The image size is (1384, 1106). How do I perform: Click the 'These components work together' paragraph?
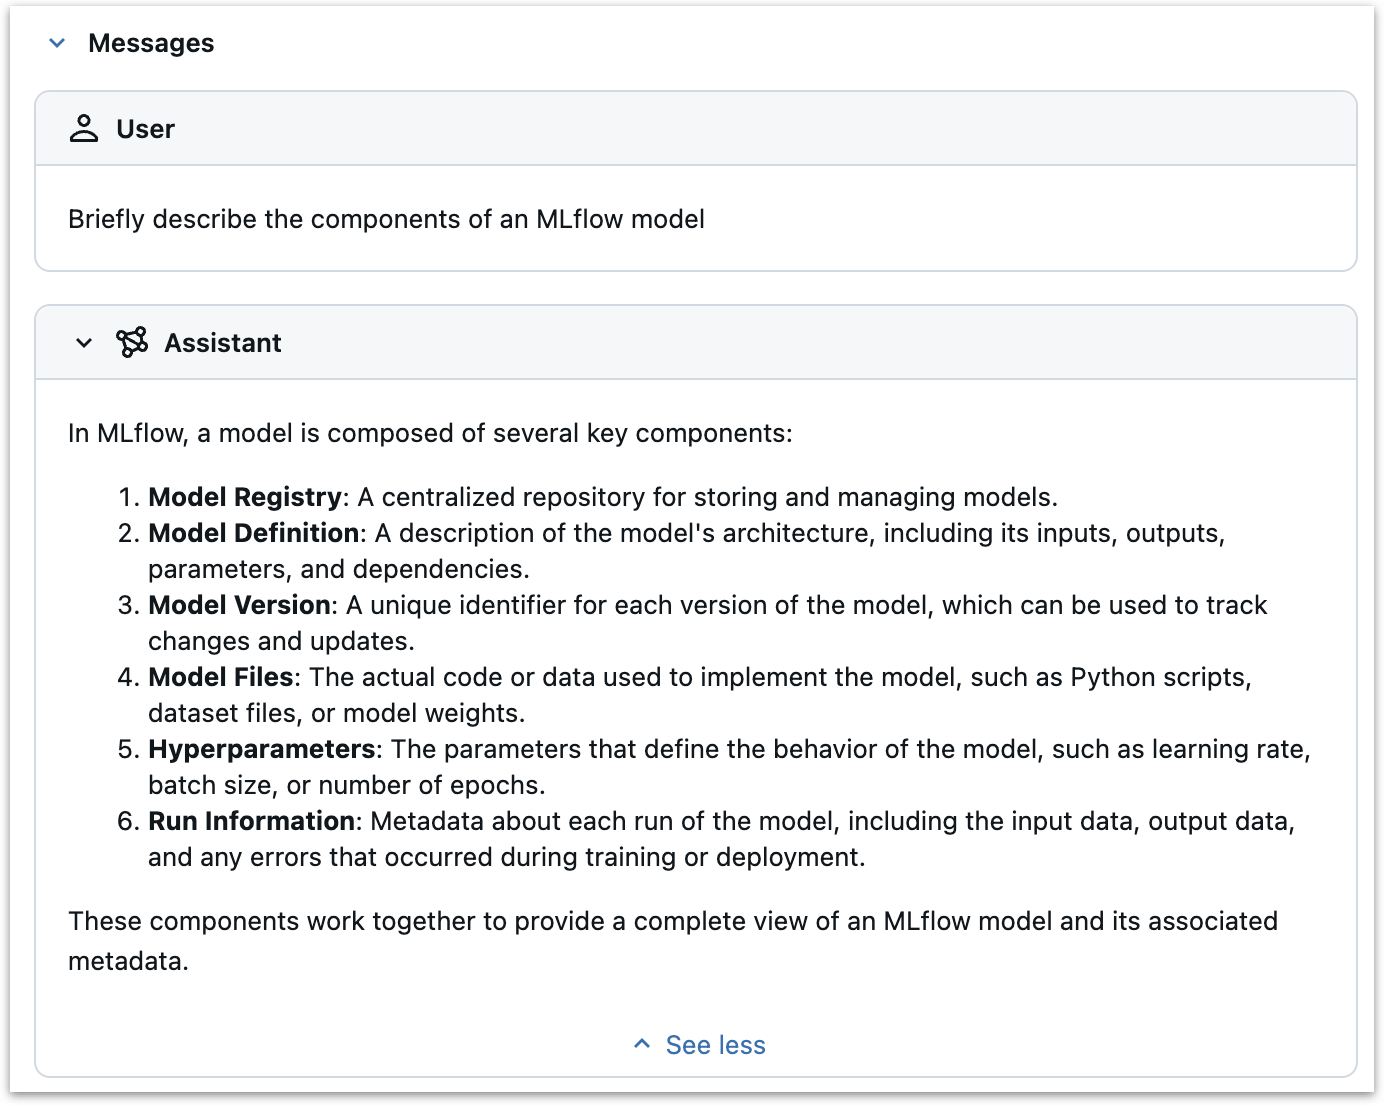pyautogui.click(x=672, y=921)
